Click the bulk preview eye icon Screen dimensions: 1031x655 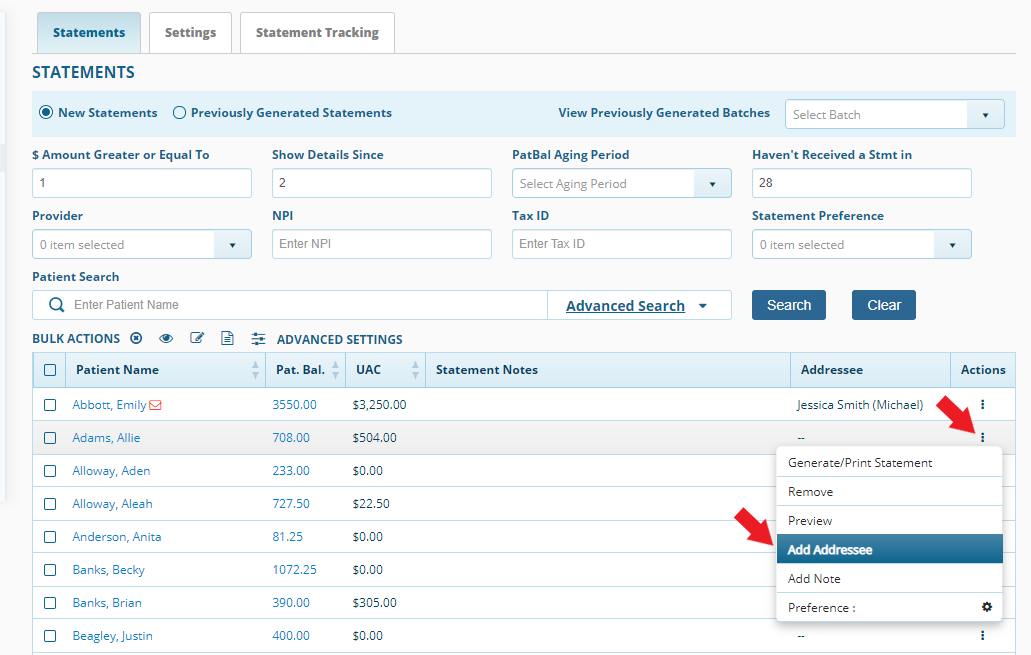pyautogui.click(x=166, y=338)
